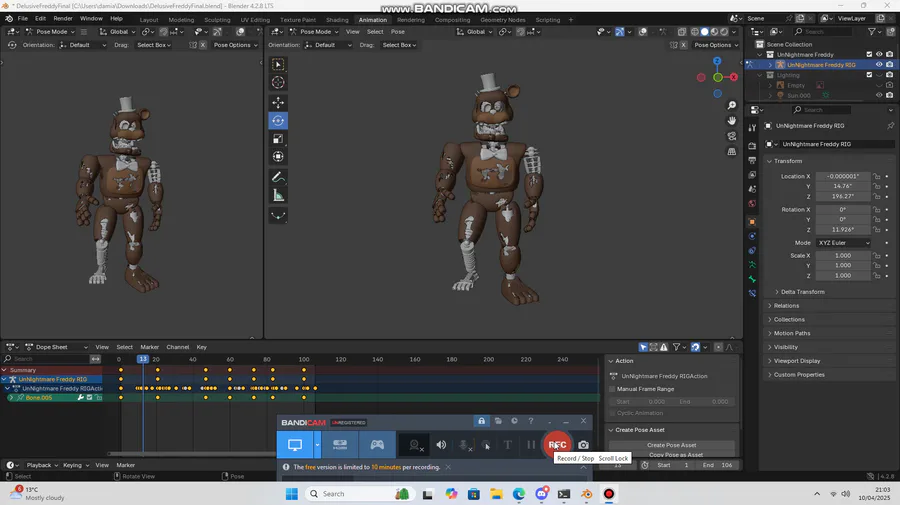This screenshot has height=505, width=900.
Task: Click Bandicam red REC button
Action: 557,445
